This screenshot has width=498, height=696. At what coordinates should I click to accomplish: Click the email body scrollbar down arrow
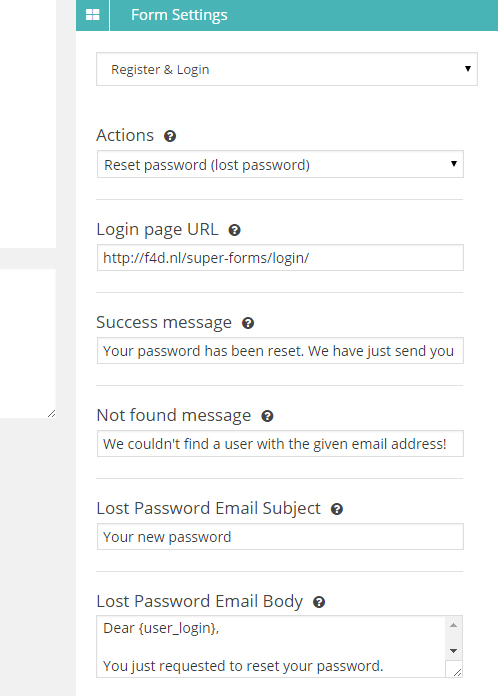(453, 651)
